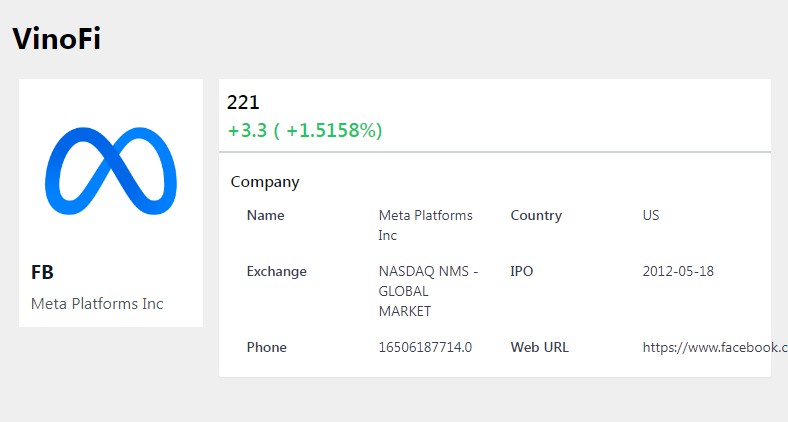Click the IPO field label
Viewport: 788px width, 422px height.
(x=521, y=271)
